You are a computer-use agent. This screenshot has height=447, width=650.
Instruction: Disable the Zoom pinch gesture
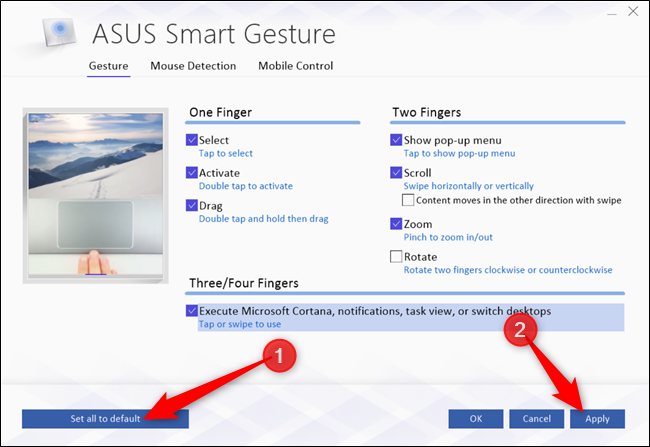(396, 224)
